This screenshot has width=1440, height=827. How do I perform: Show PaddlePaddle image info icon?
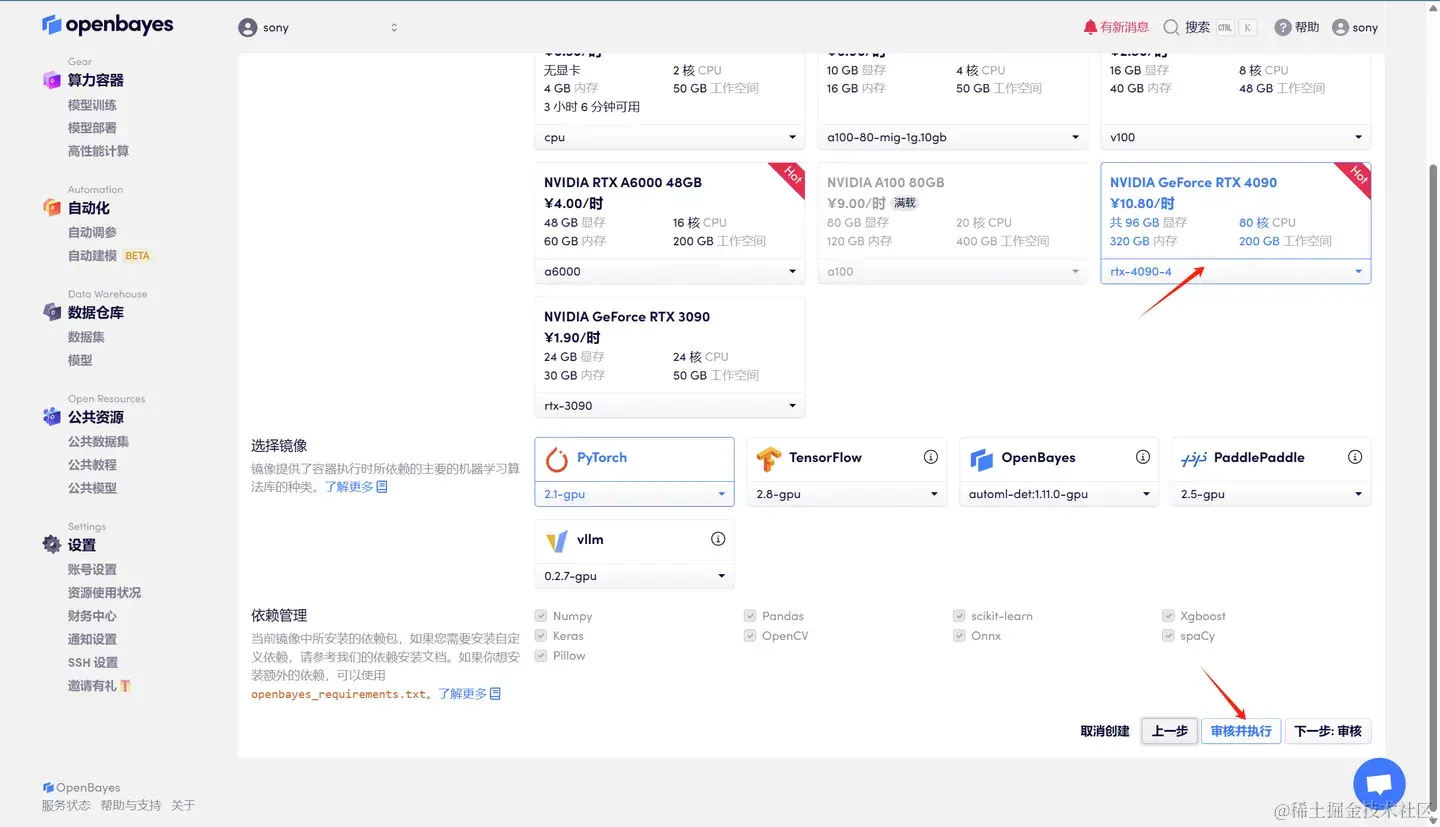click(x=1355, y=457)
